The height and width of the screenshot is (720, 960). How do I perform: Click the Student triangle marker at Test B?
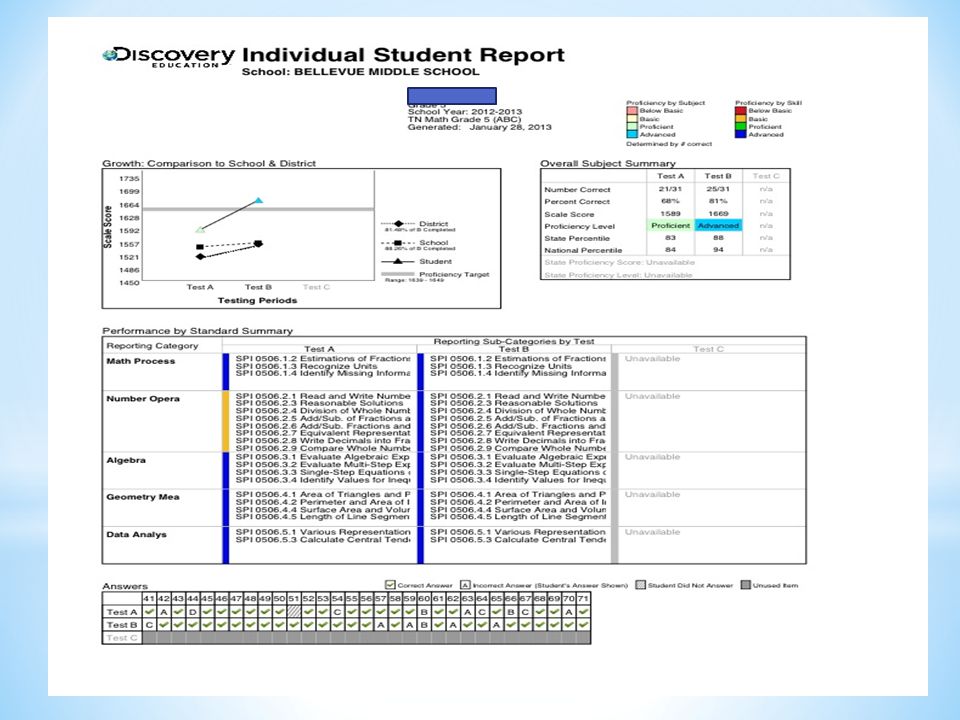[x=258, y=200]
